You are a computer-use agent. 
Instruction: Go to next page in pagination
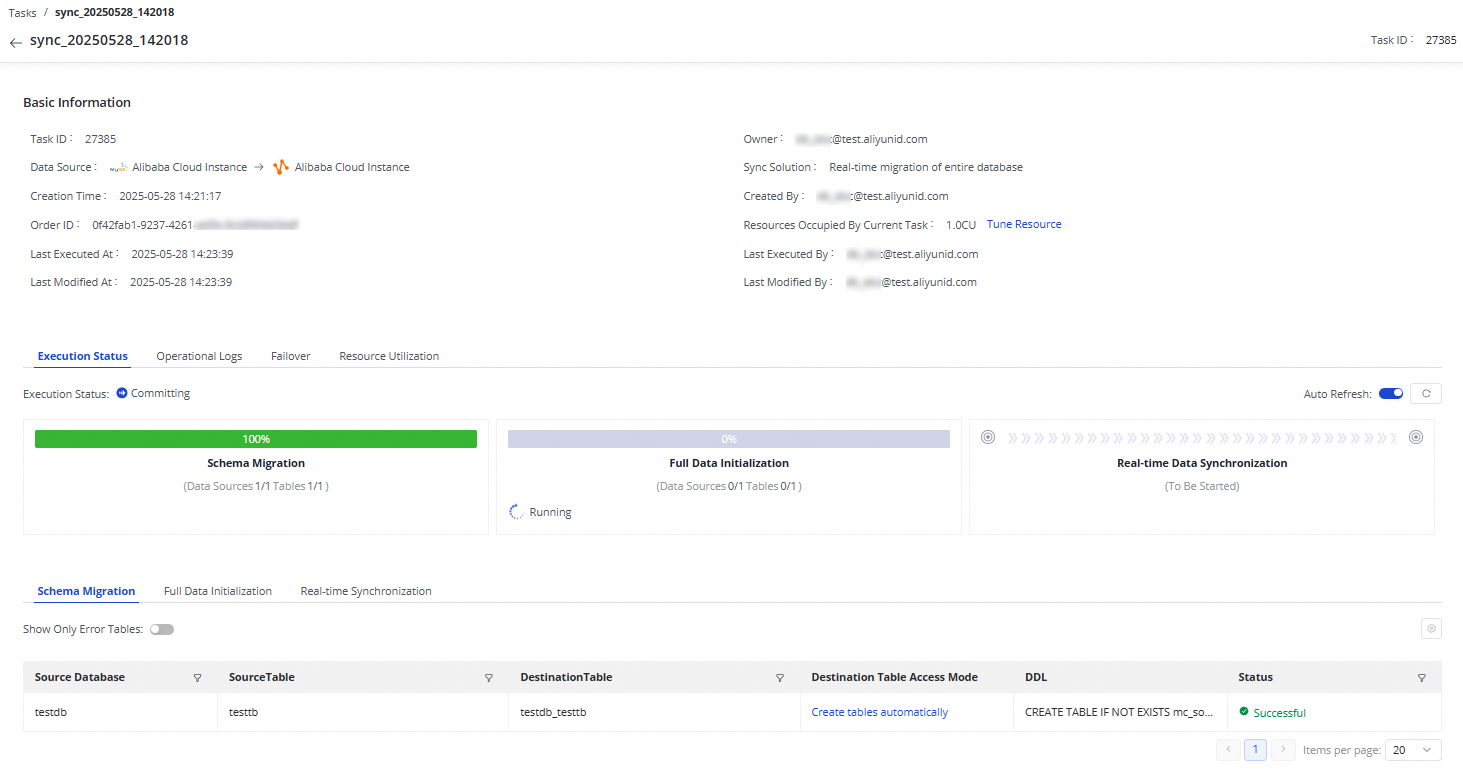[1283, 750]
